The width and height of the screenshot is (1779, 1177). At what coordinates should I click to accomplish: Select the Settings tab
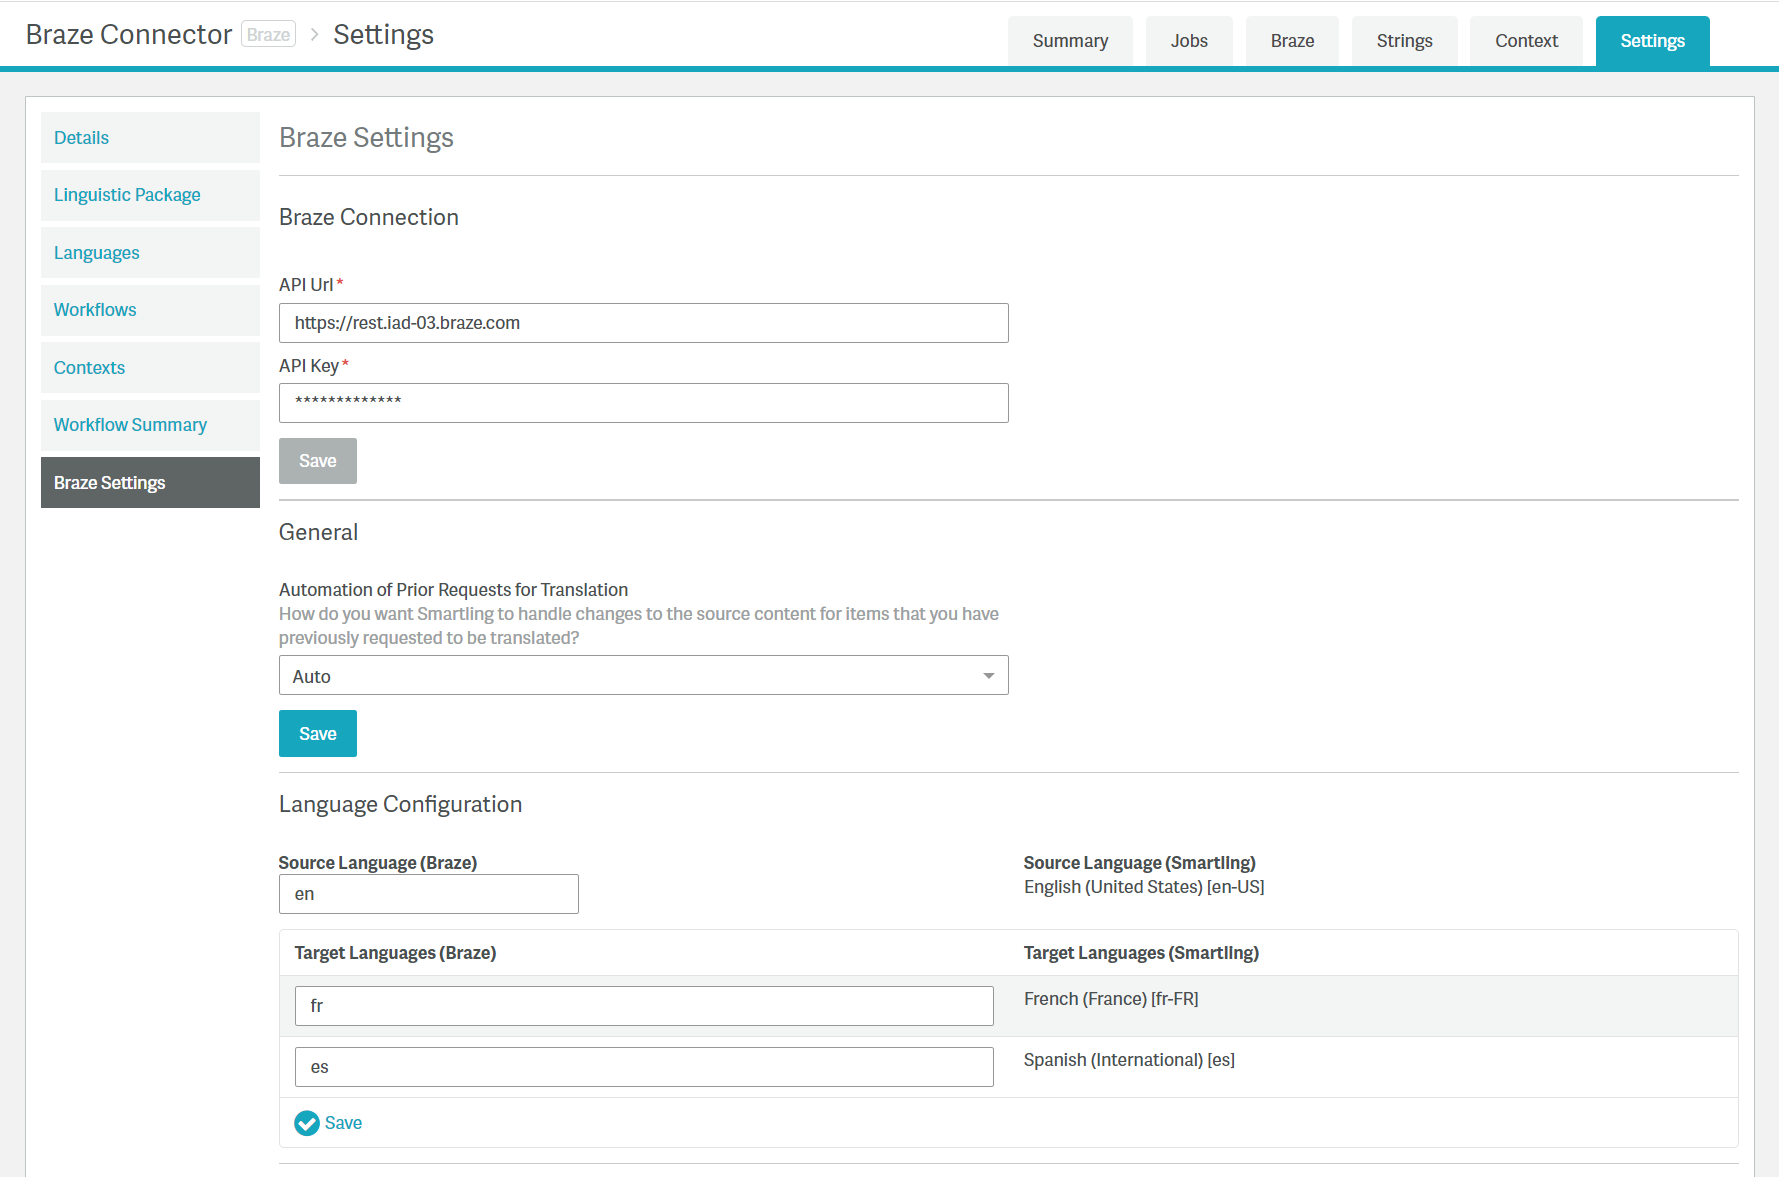(x=1652, y=41)
